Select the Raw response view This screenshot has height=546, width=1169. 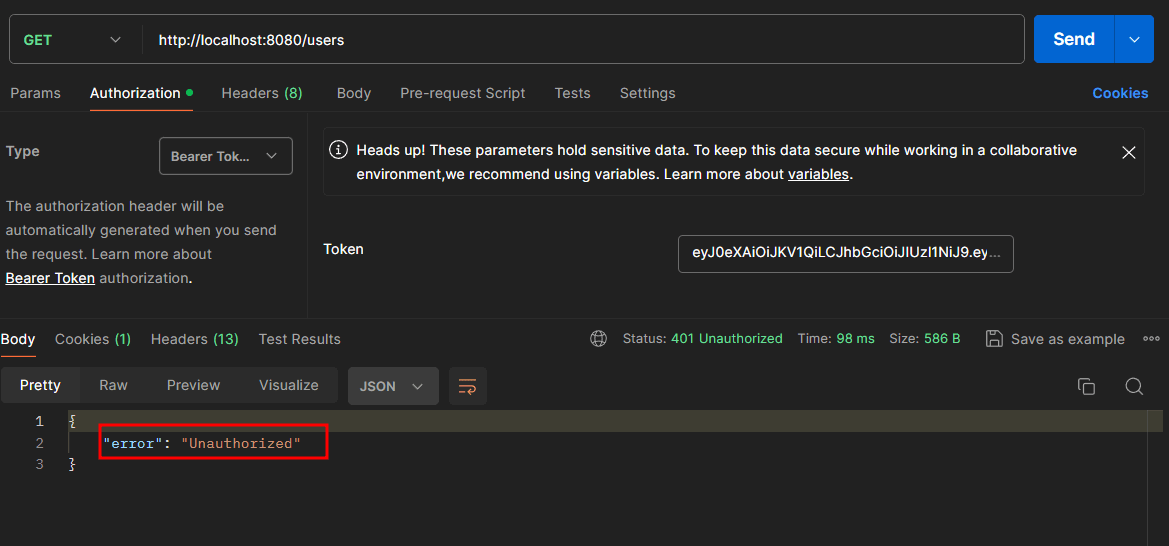click(x=113, y=385)
